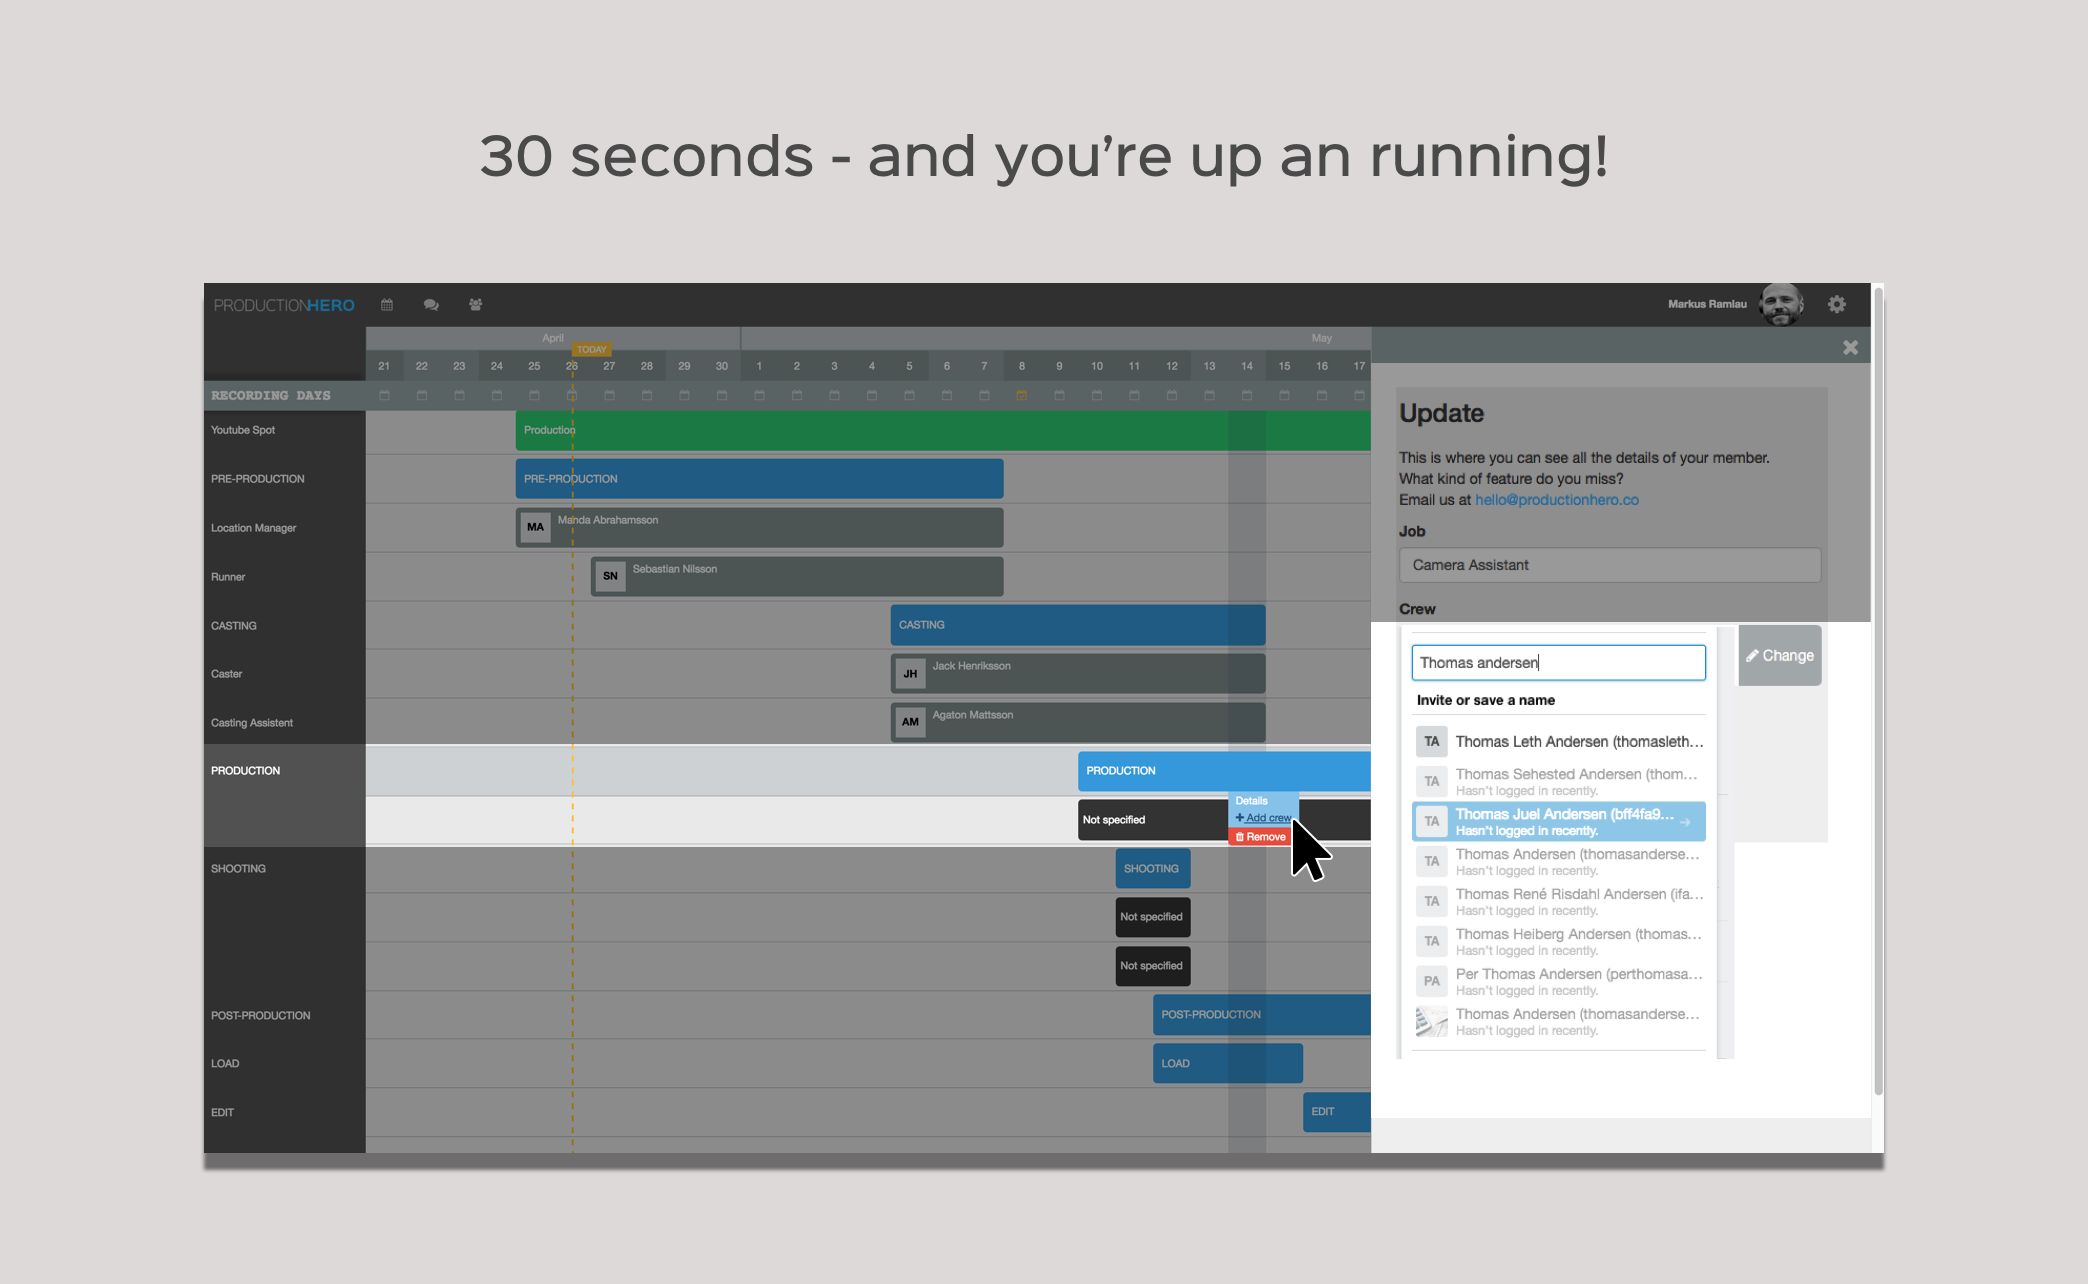Open the settings gear at top right
The width and height of the screenshot is (2088, 1284).
tap(1837, 304)
